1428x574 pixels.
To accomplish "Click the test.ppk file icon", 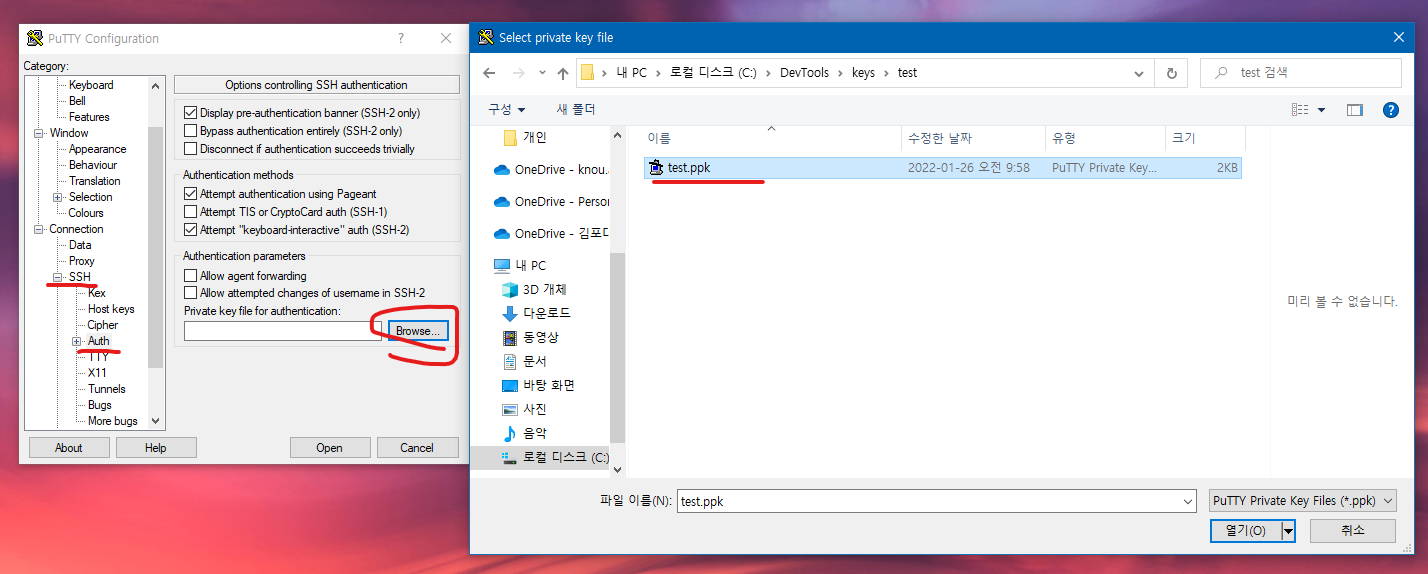I will click(x=656, y=168).
